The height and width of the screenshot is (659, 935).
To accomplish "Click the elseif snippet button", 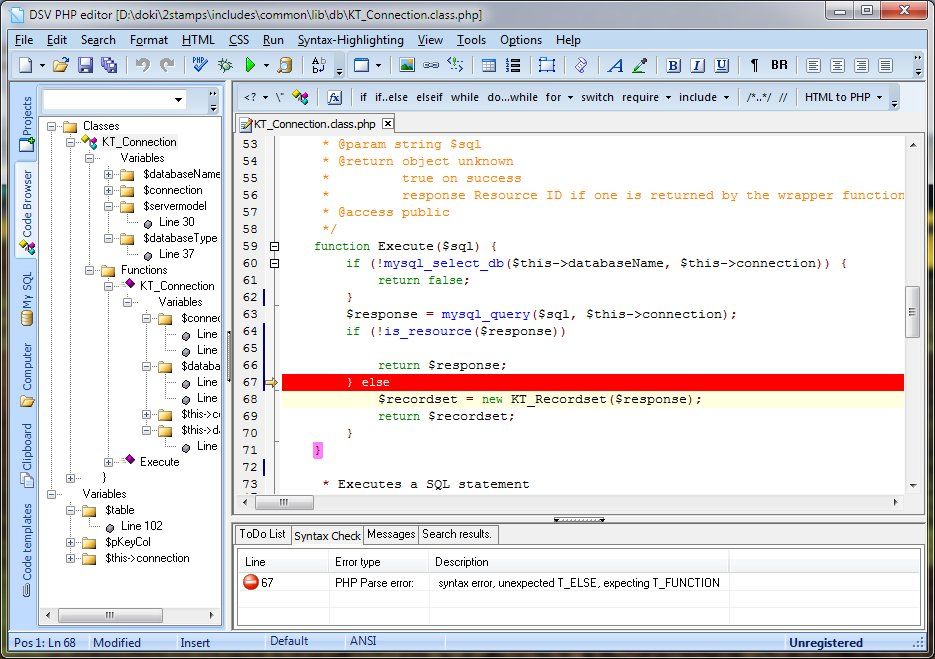I will click(432, 98).
